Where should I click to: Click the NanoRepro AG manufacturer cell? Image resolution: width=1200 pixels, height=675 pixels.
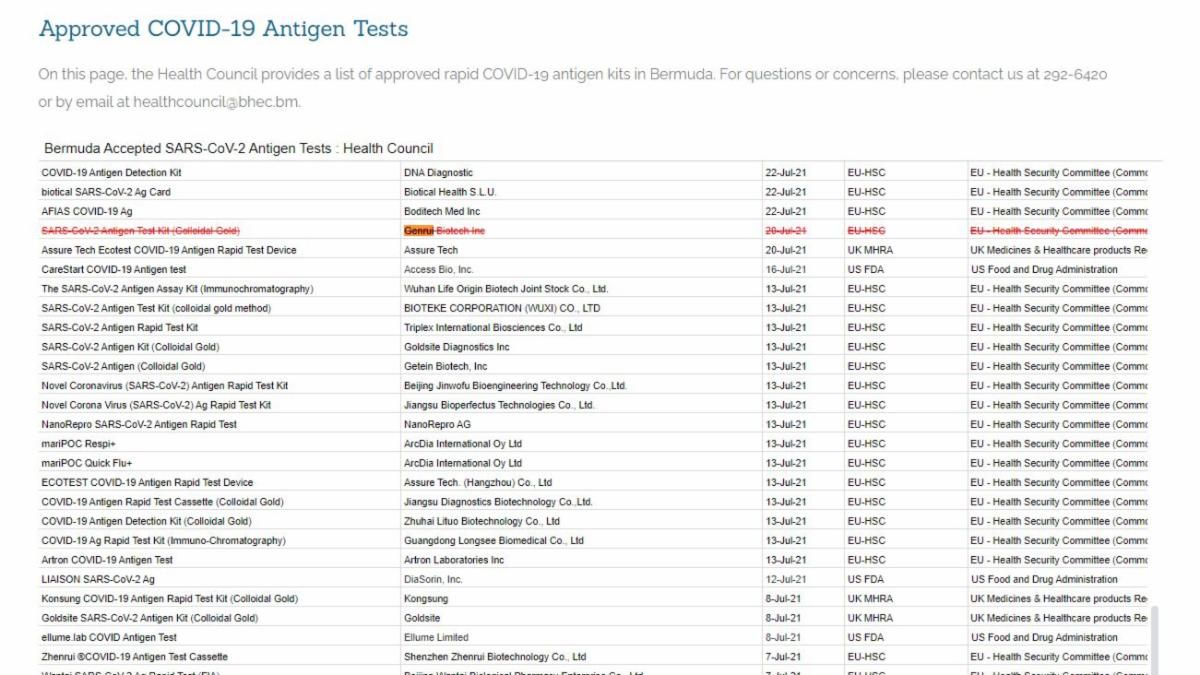click(x=437, y=425)
